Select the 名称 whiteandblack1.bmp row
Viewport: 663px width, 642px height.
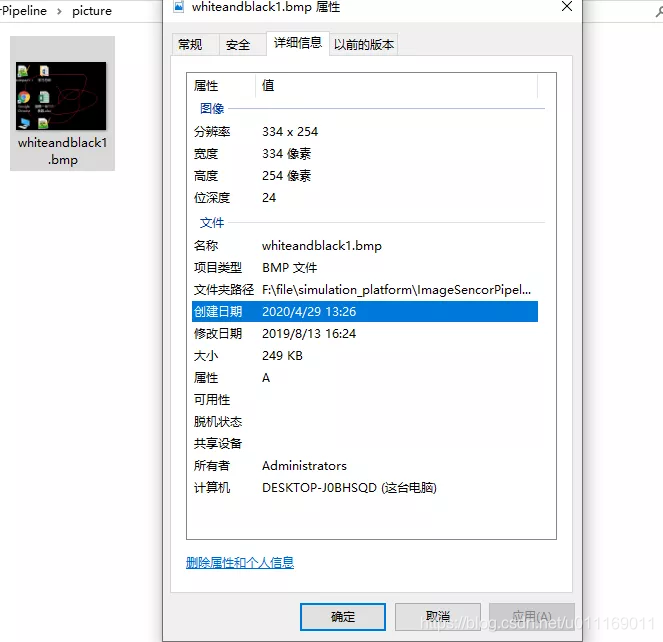click(x=365, y=246)
